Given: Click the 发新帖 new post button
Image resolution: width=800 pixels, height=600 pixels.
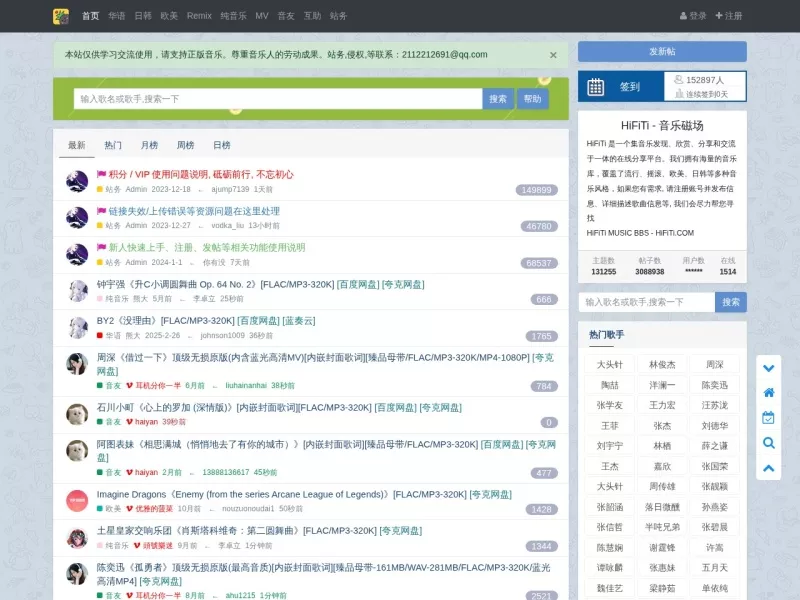Looking at the screenshot, I should (662, 52).
